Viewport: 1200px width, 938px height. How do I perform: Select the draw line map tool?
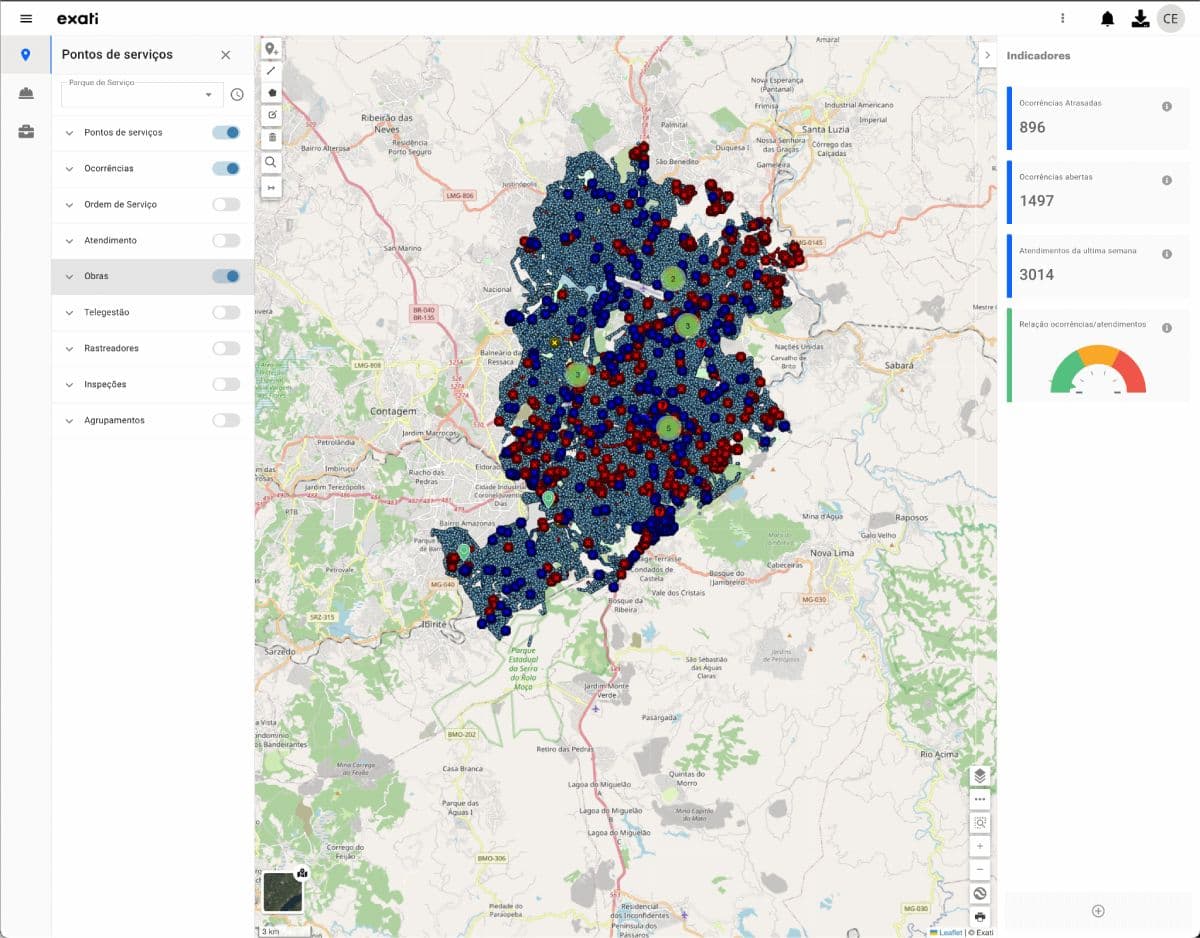pyautogui.click(x=271, y=71)
